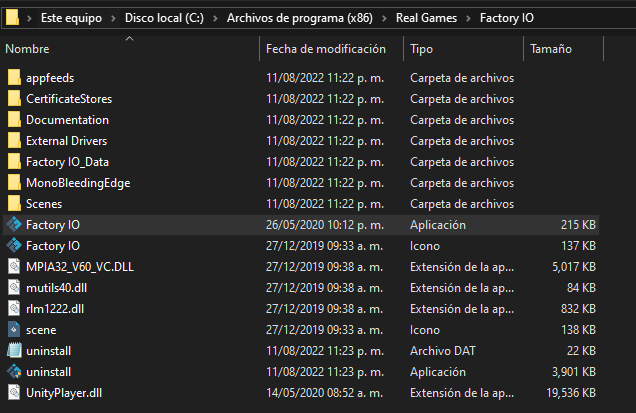The width and height of the screenshot is (636, 413).
Task: Open the chevron after Disco local (C:)
Action: pos(217,18)
